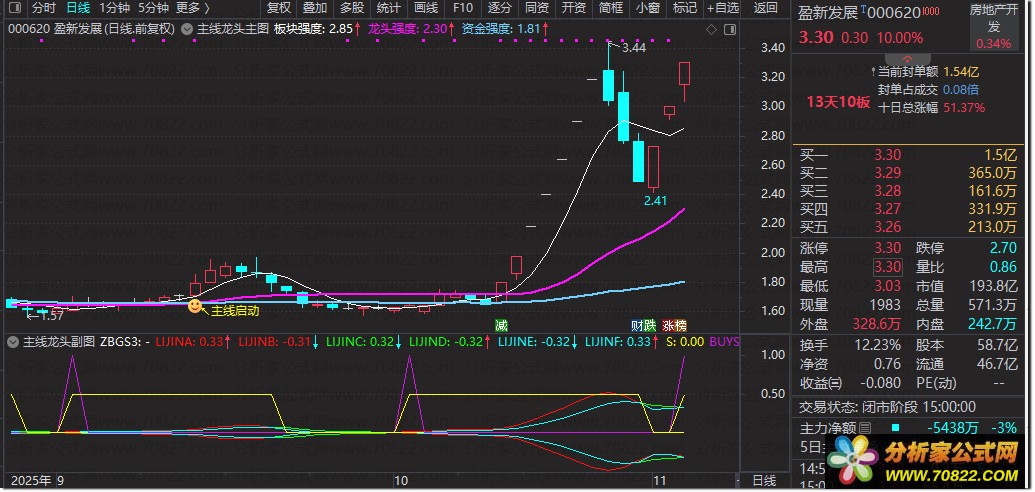This screenshot has height=492, width=1035.
Task: Click the 买四 price 3.27 row
Action: tap(908, 210)
